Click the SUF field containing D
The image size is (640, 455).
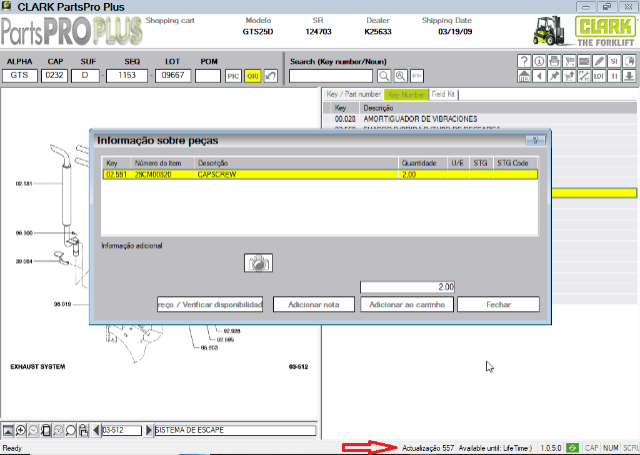coord(85,75)
